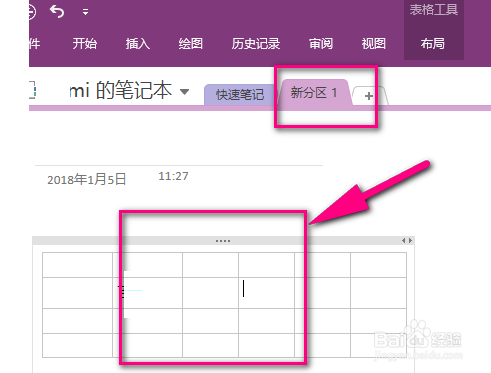Click the container width arrows at right

(407, 240)
